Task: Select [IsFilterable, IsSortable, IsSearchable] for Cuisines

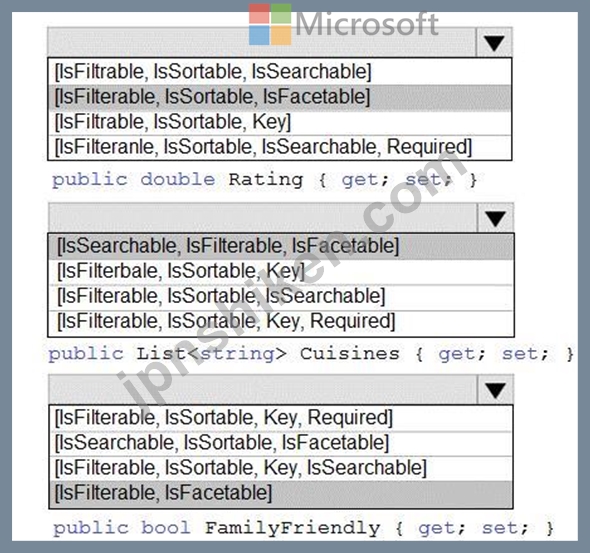Action: (281, 297)
